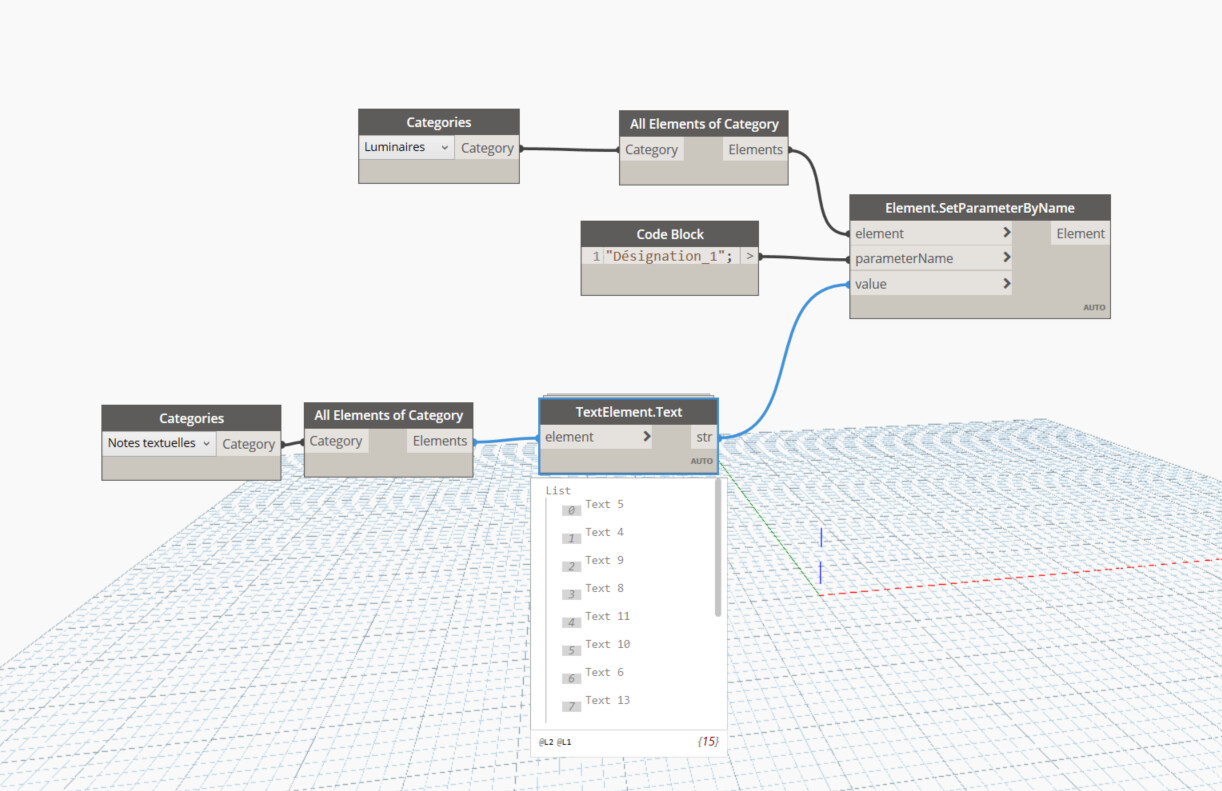Viewport: 1222px width, 791px height.
Task: Toggle AUTO lacing on Element.SetParameterByName
Action: coord(1095,309)
